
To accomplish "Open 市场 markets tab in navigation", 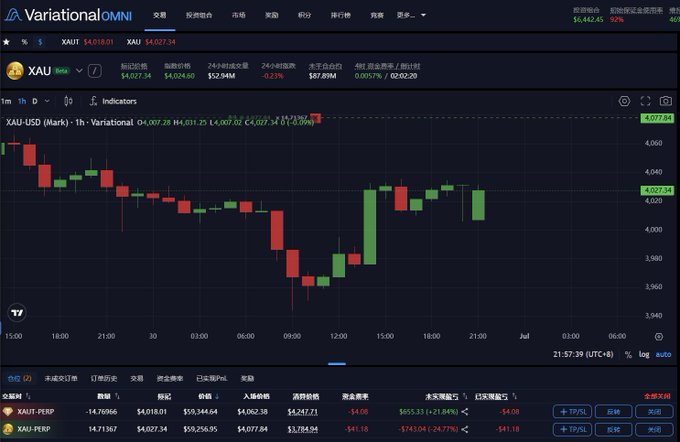I will (x=239, y=15).
